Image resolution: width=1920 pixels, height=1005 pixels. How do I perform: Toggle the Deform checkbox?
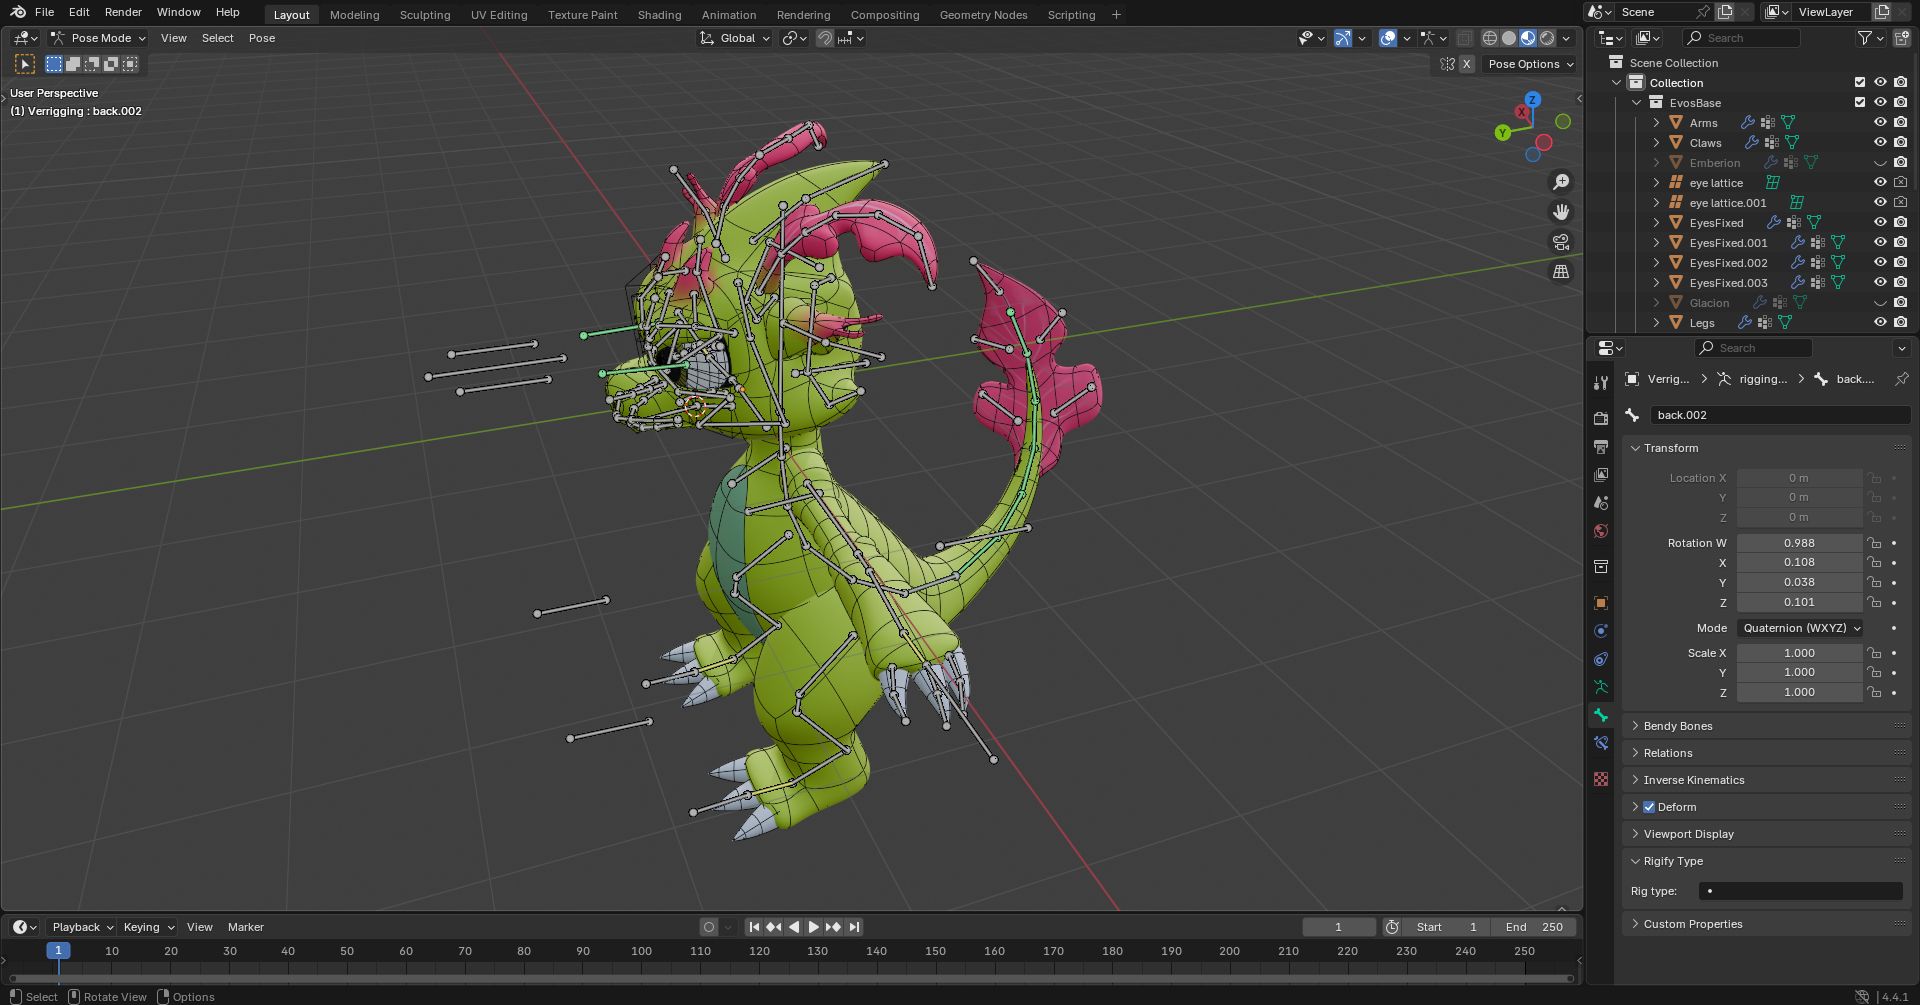coord(1649,807)
